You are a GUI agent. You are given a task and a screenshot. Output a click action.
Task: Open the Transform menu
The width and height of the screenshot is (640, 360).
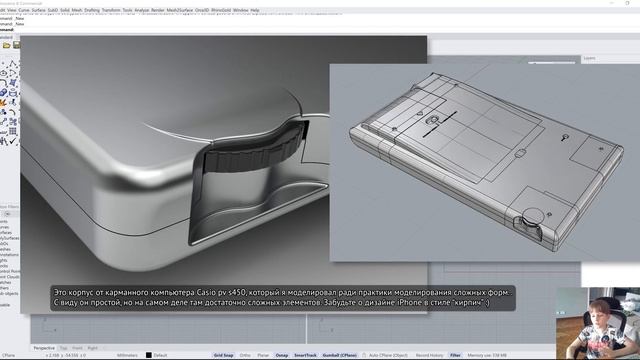(x=111, y=10)
